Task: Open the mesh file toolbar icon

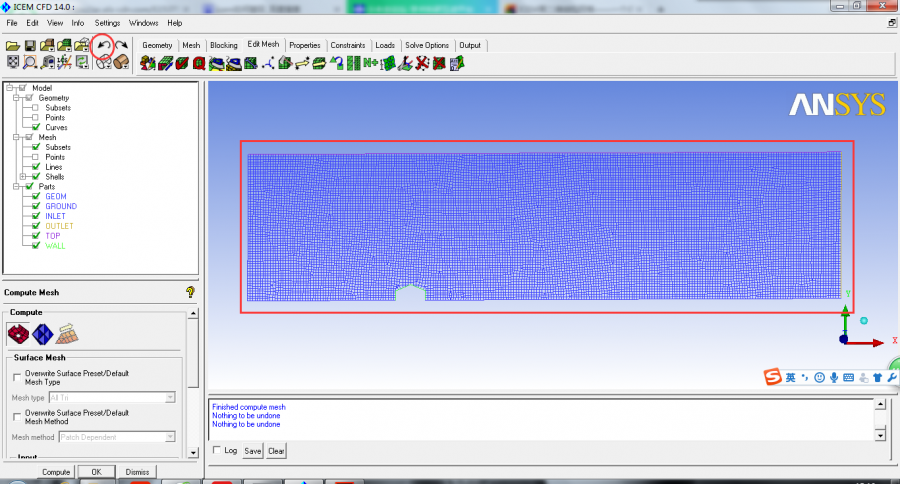Action: coord(64,45)
